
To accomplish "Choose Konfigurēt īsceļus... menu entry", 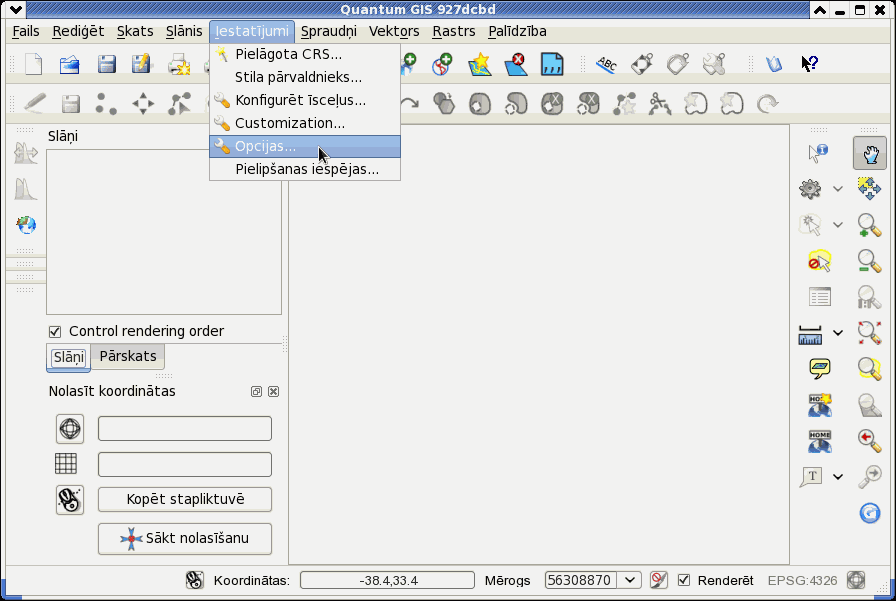I will (x=305, y=100).
